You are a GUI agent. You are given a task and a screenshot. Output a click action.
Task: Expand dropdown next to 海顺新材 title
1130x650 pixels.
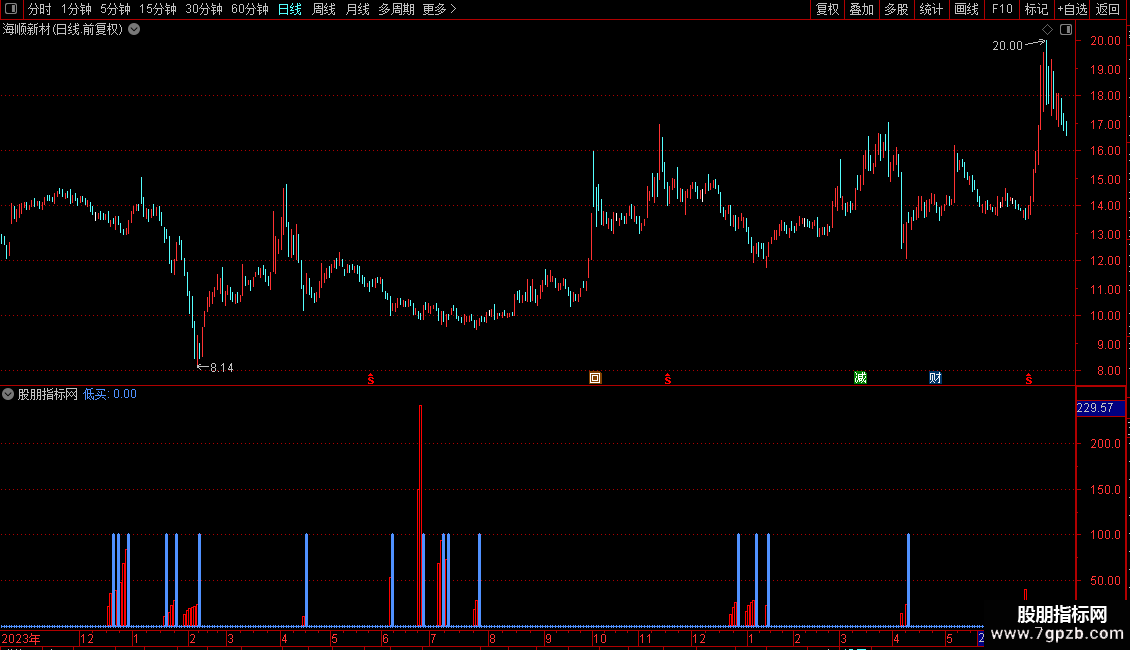click(x=134, y=30)
